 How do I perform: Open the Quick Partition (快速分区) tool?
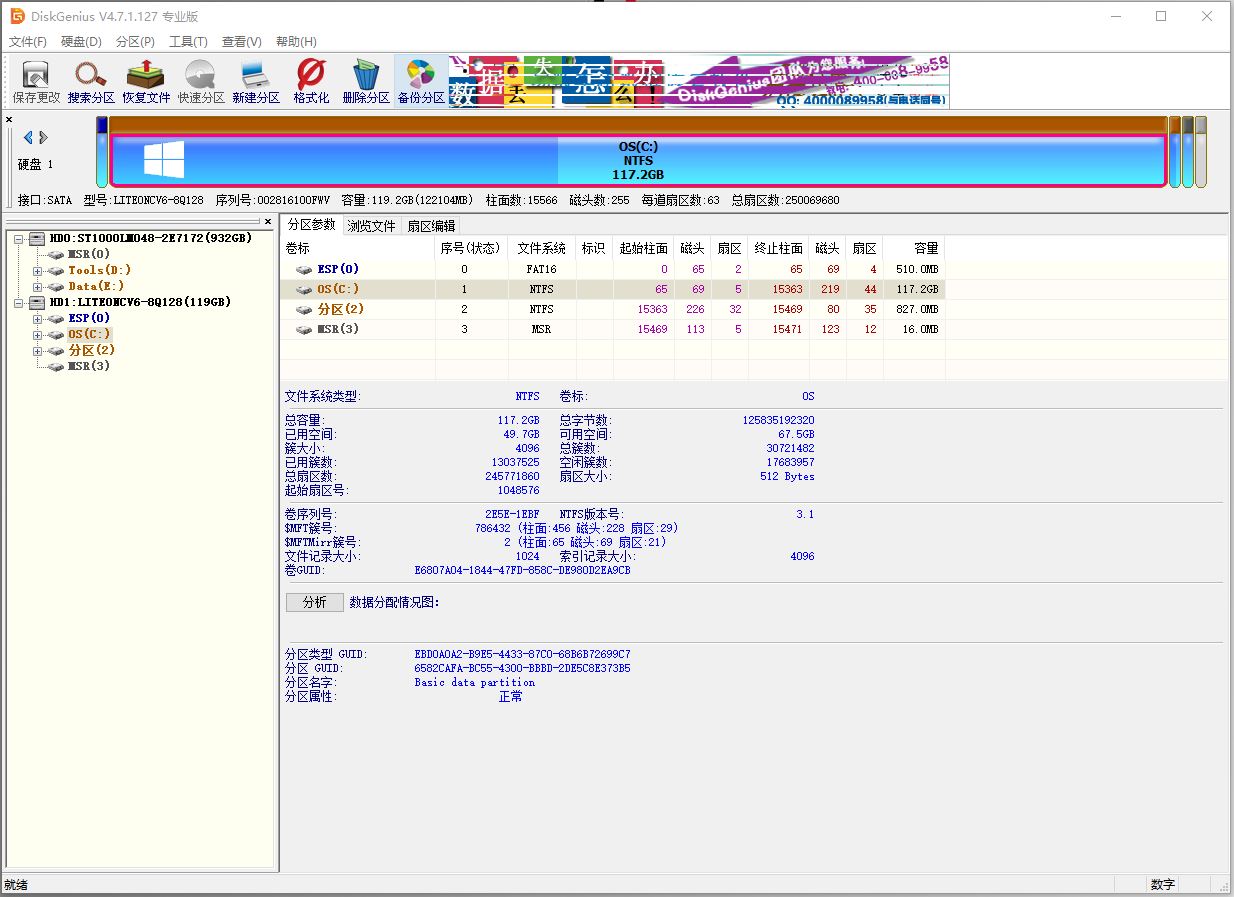[201, 82]
